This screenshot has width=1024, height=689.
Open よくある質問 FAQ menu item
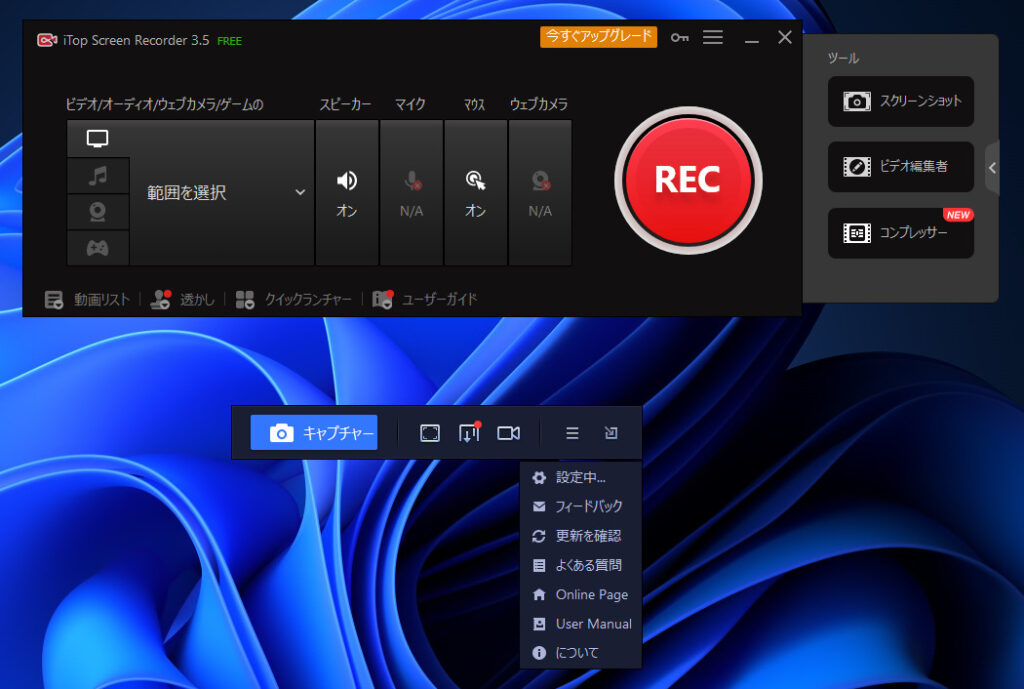(x=581, y=565)
